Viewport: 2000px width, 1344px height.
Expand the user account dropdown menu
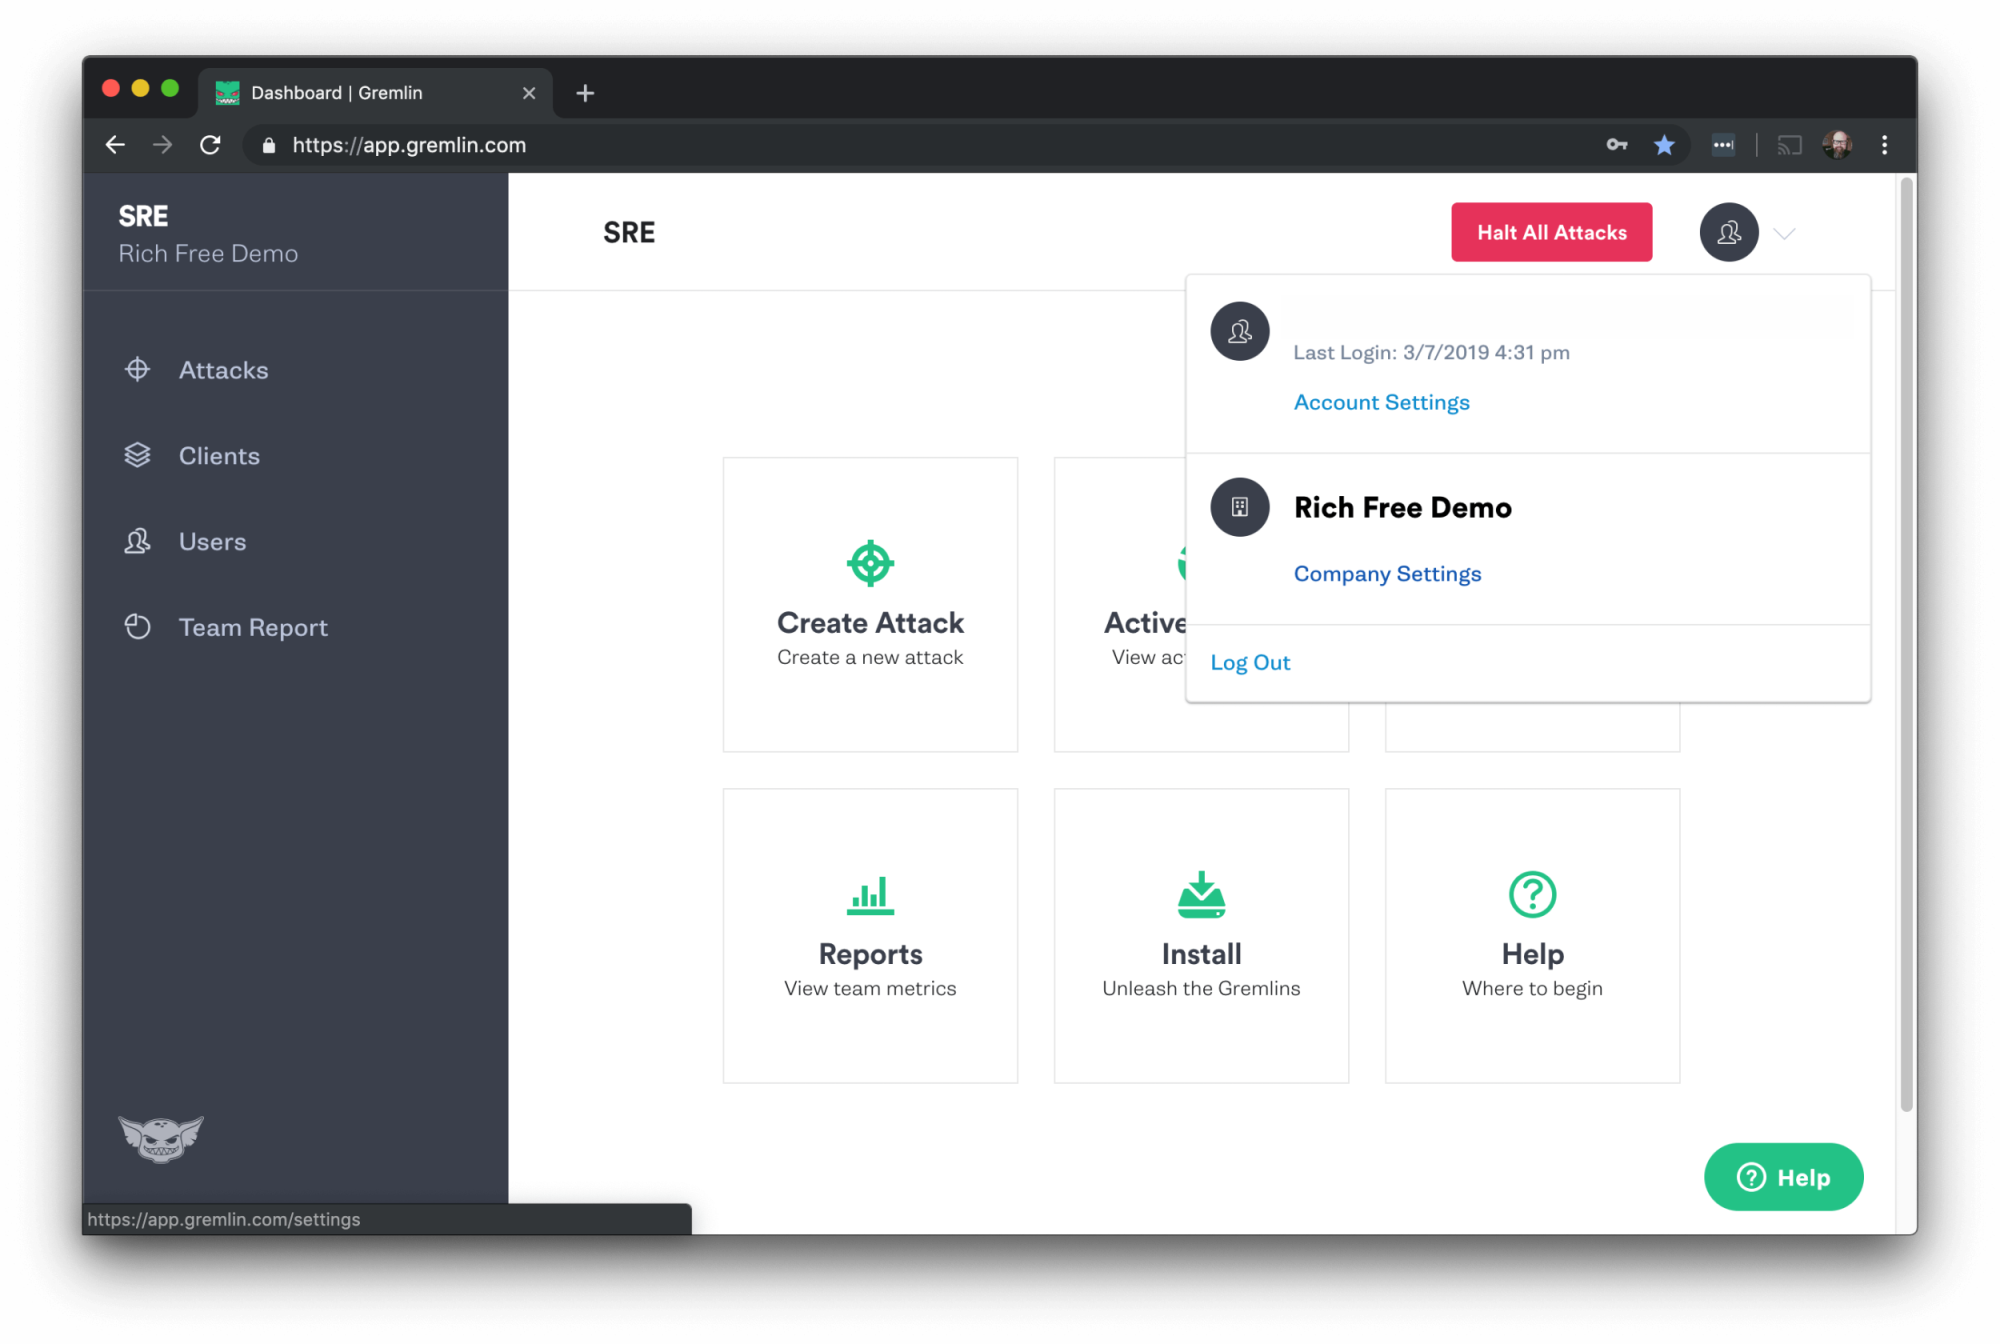point(1729,231)
